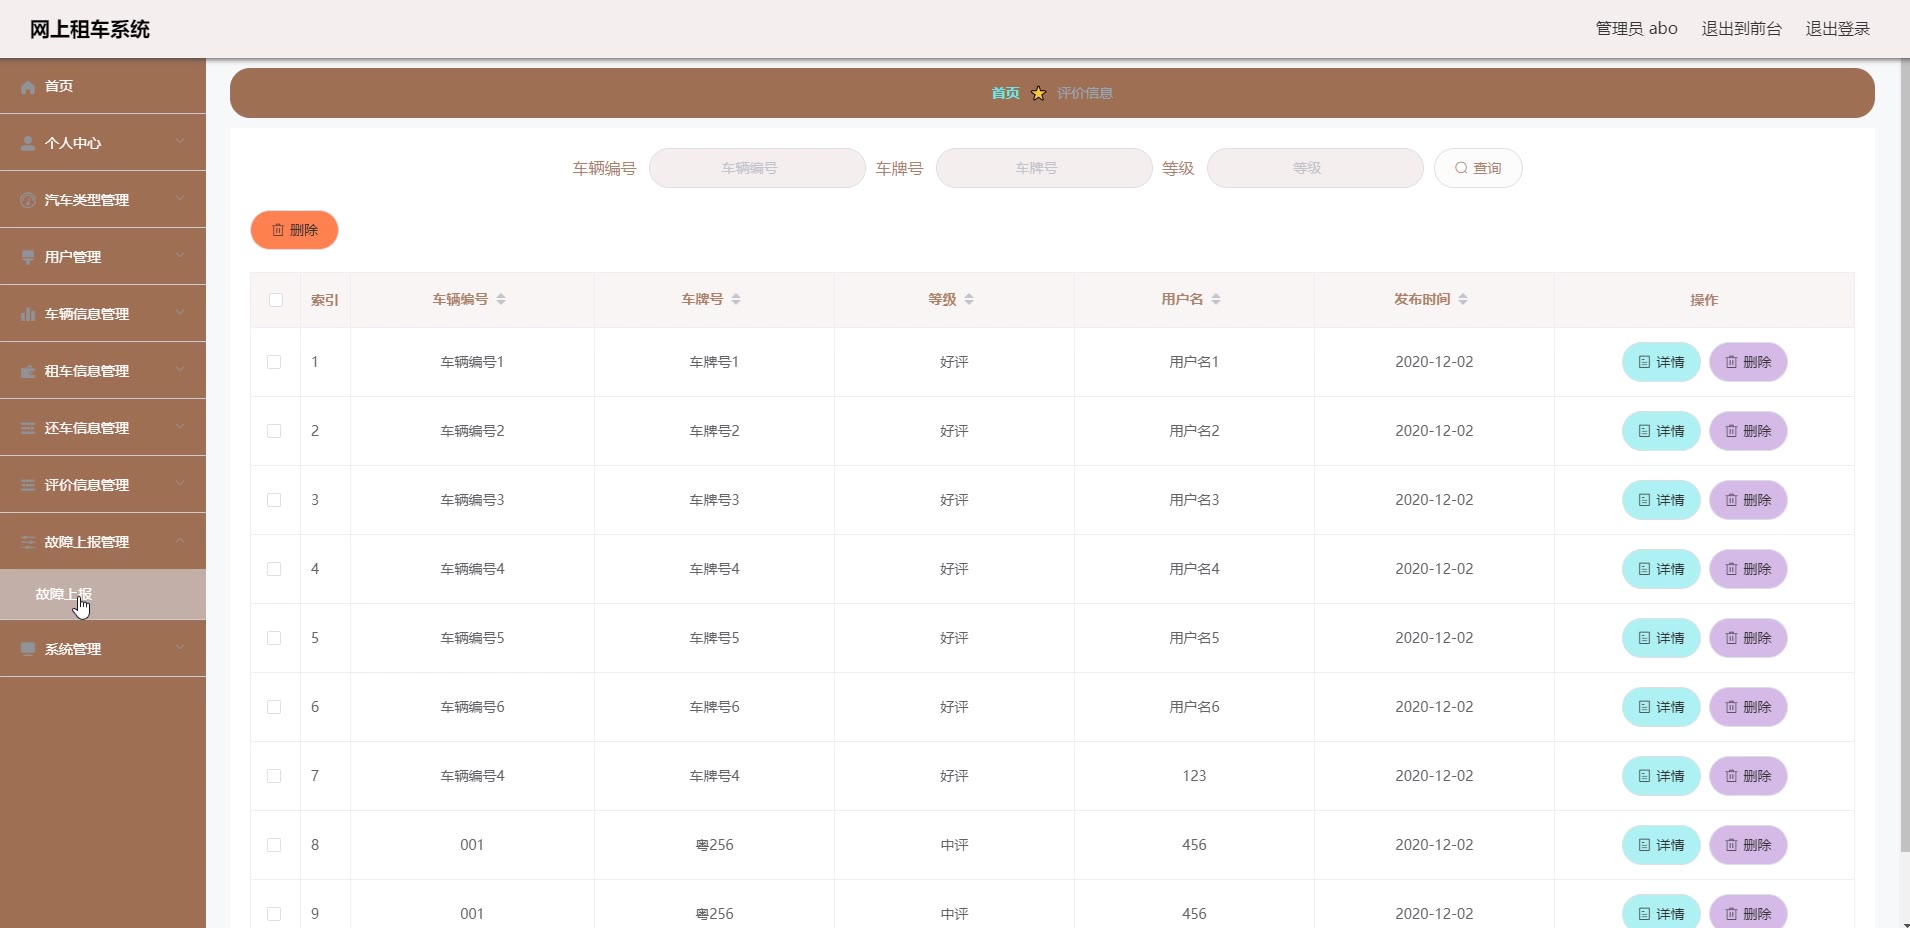1910x928 pixels.
Task: Click 网上租车系统 title
Action: [90, 29]
